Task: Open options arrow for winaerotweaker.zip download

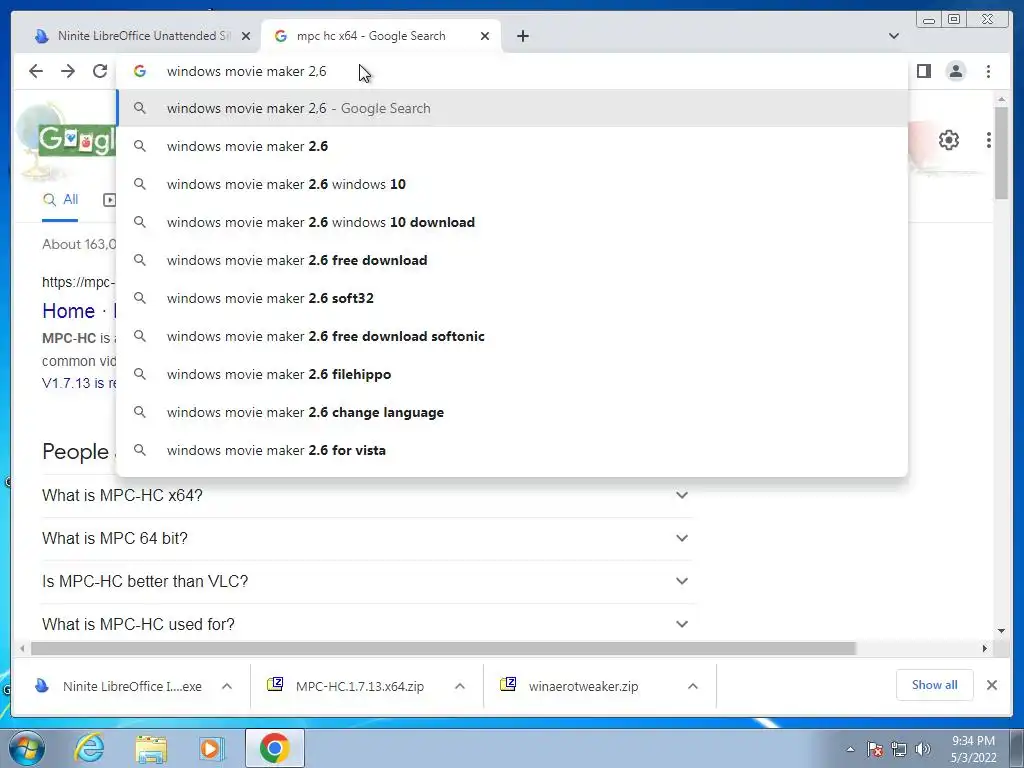Action: tap(693, 686)
